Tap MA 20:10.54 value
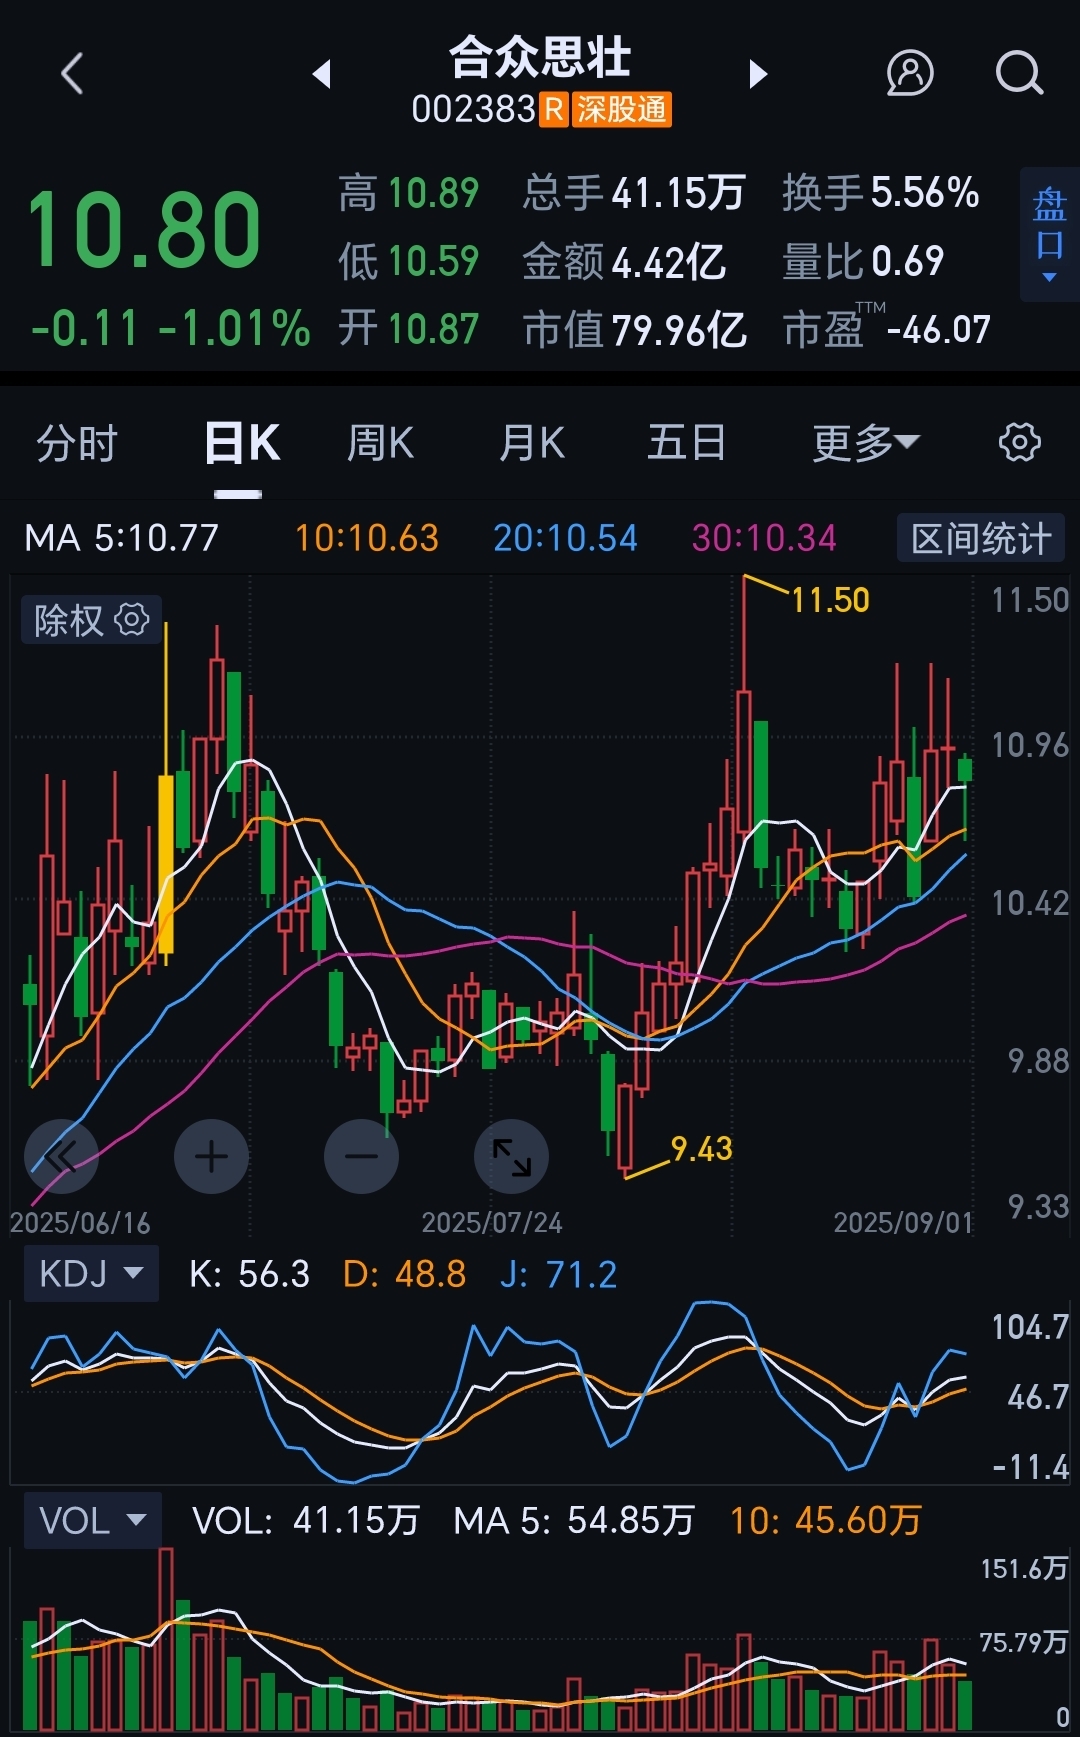 click(x=565, y=538)
